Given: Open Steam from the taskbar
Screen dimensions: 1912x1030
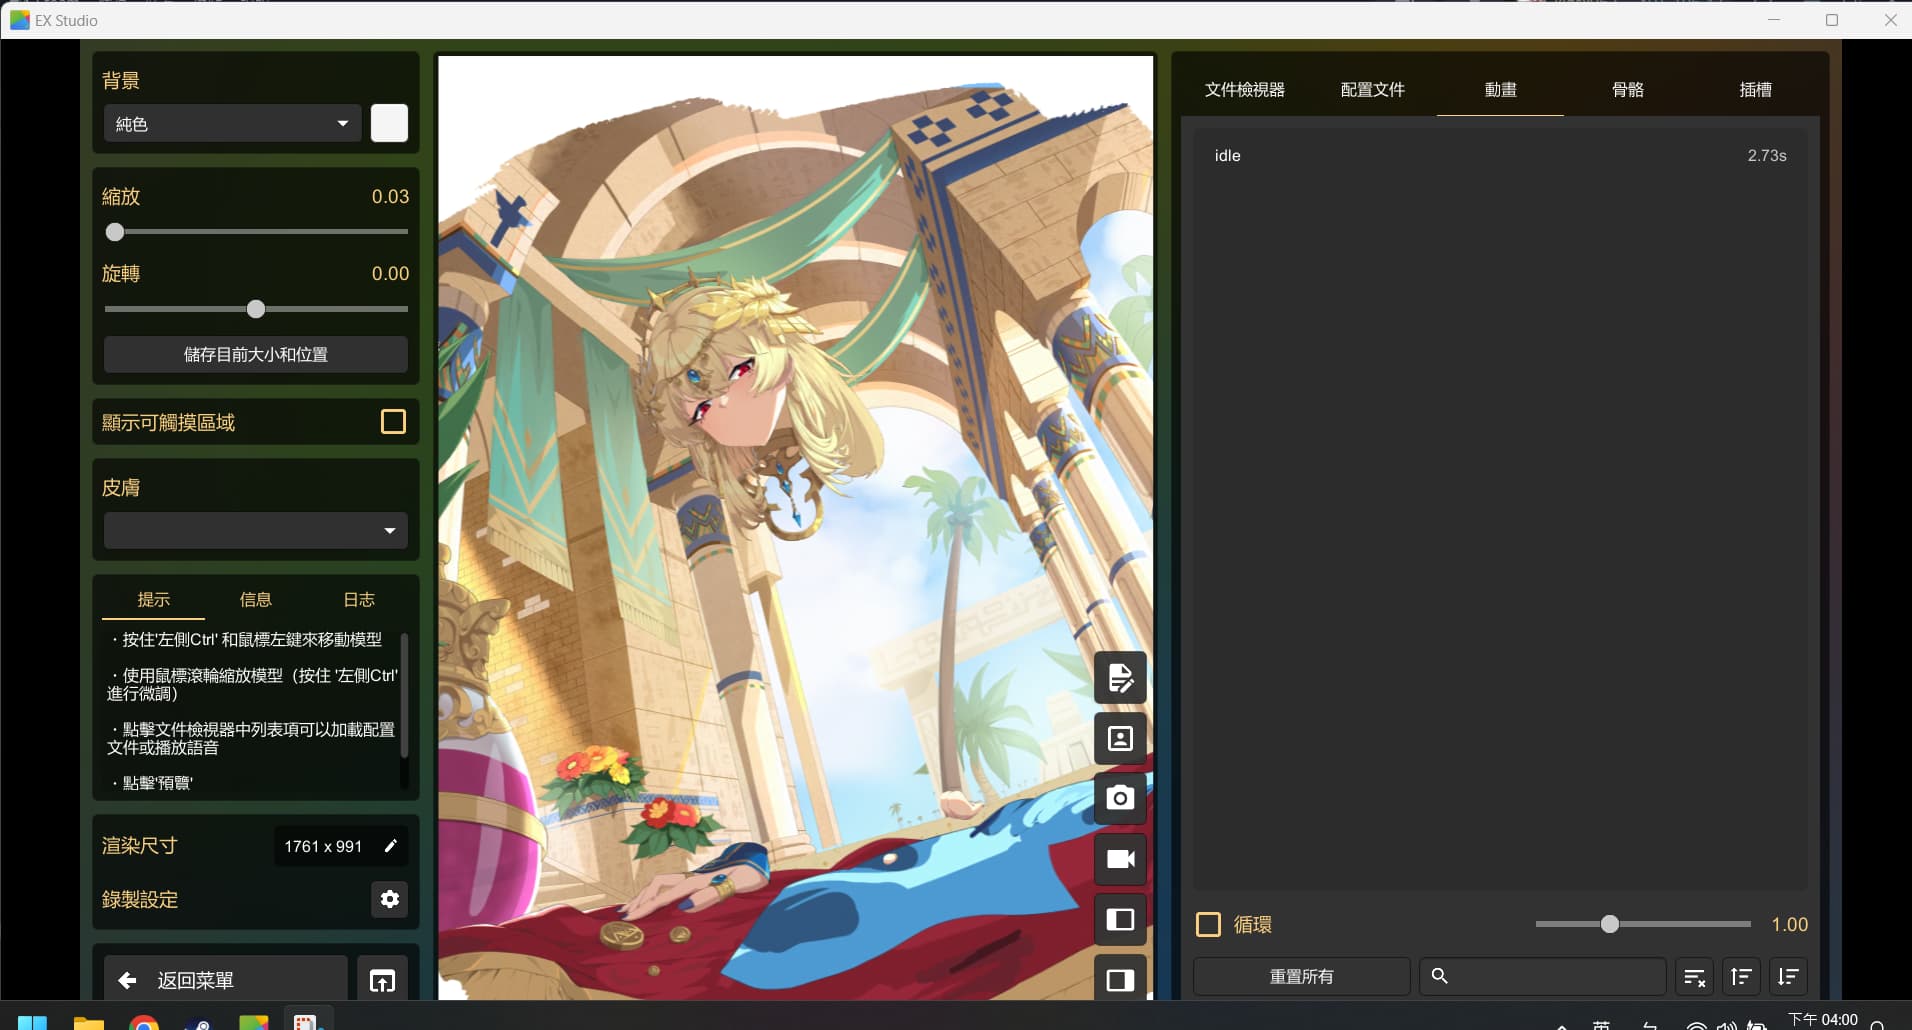Looking at the screenshot, I should 198,1023.
